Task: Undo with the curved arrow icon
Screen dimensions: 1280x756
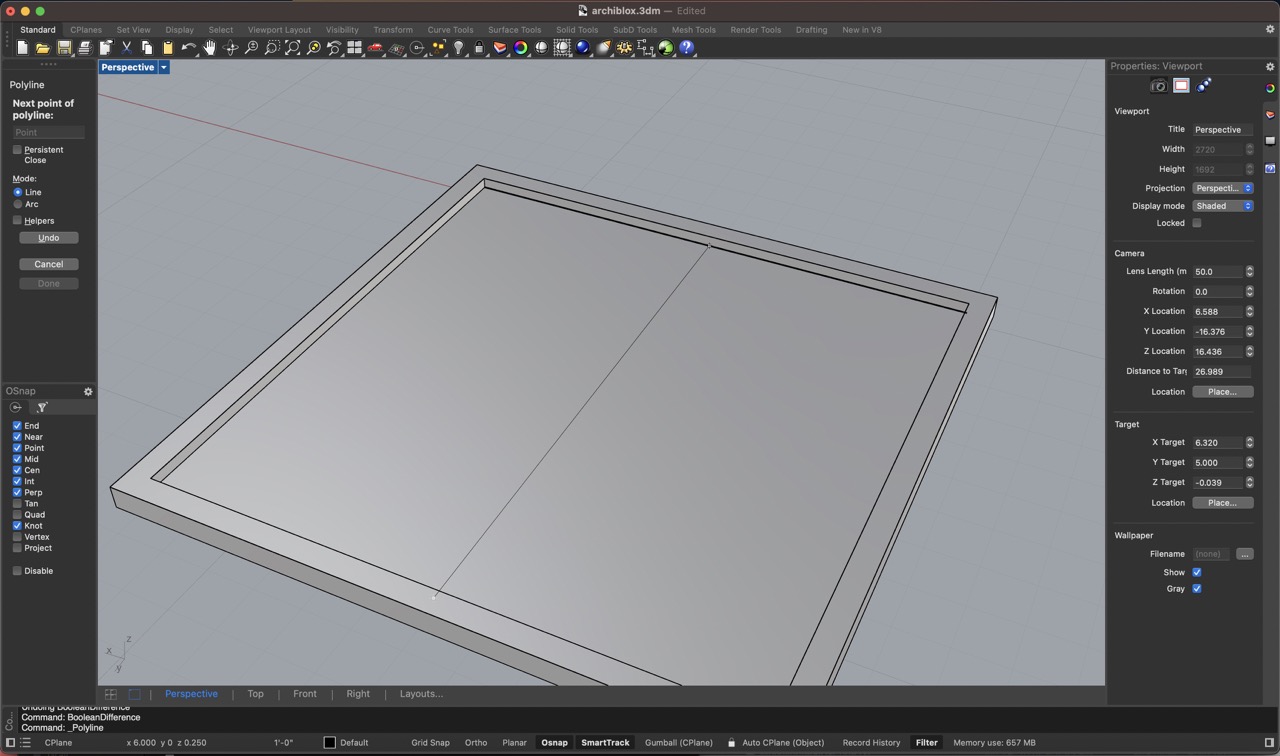Action: tap(189, 48)
